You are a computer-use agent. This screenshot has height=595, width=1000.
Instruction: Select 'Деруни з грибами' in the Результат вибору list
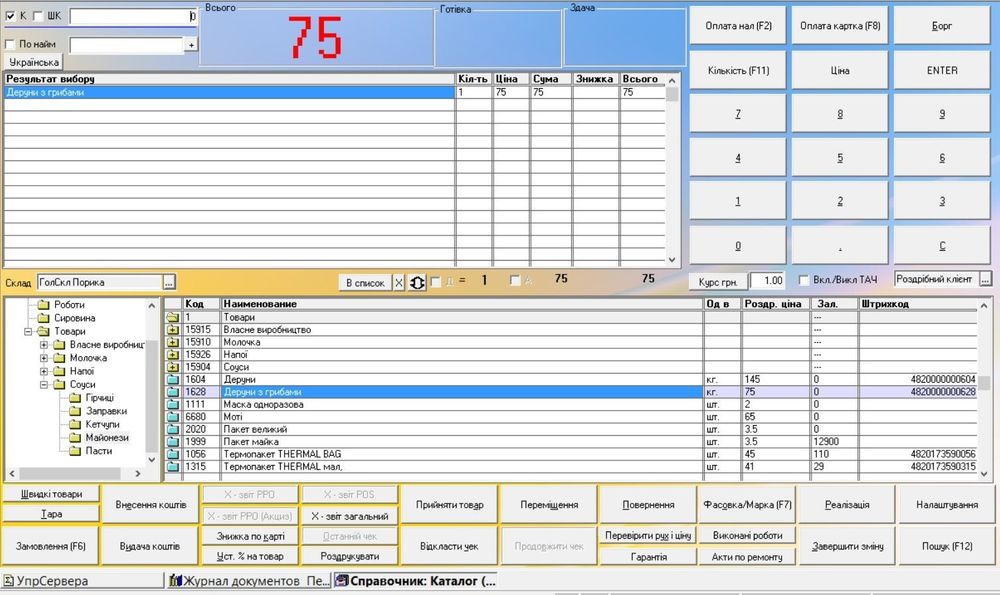[229, 92]
